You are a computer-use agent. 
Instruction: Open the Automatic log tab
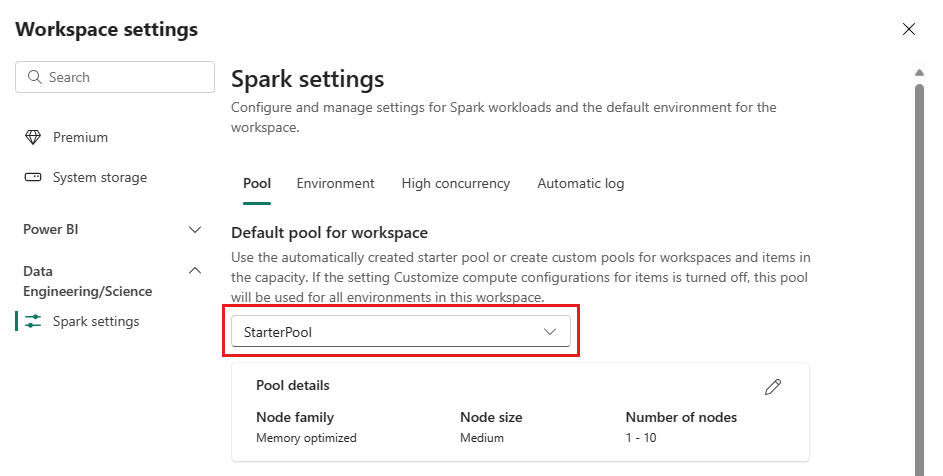click(x=581, y=184)
